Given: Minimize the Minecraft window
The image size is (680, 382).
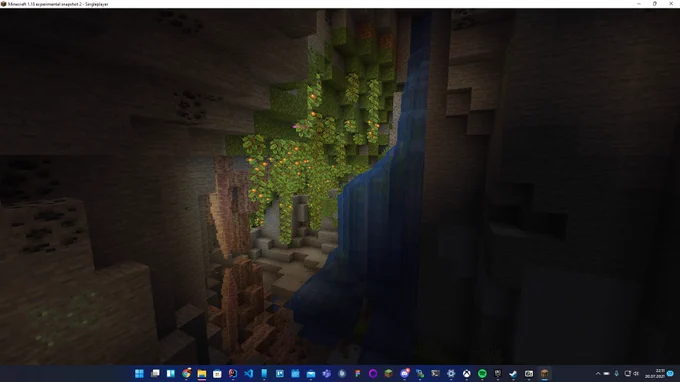Looking at the screenshot, I should pos(639,4).
